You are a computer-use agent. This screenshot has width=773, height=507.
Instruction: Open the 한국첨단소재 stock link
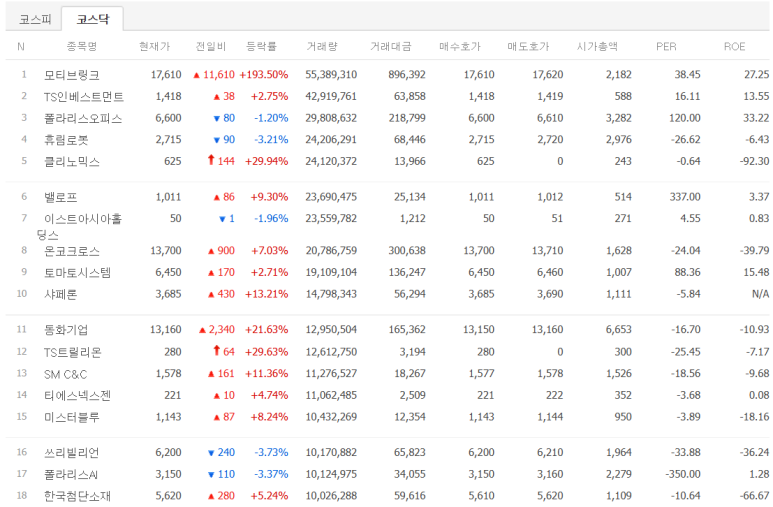pos(77,496)
